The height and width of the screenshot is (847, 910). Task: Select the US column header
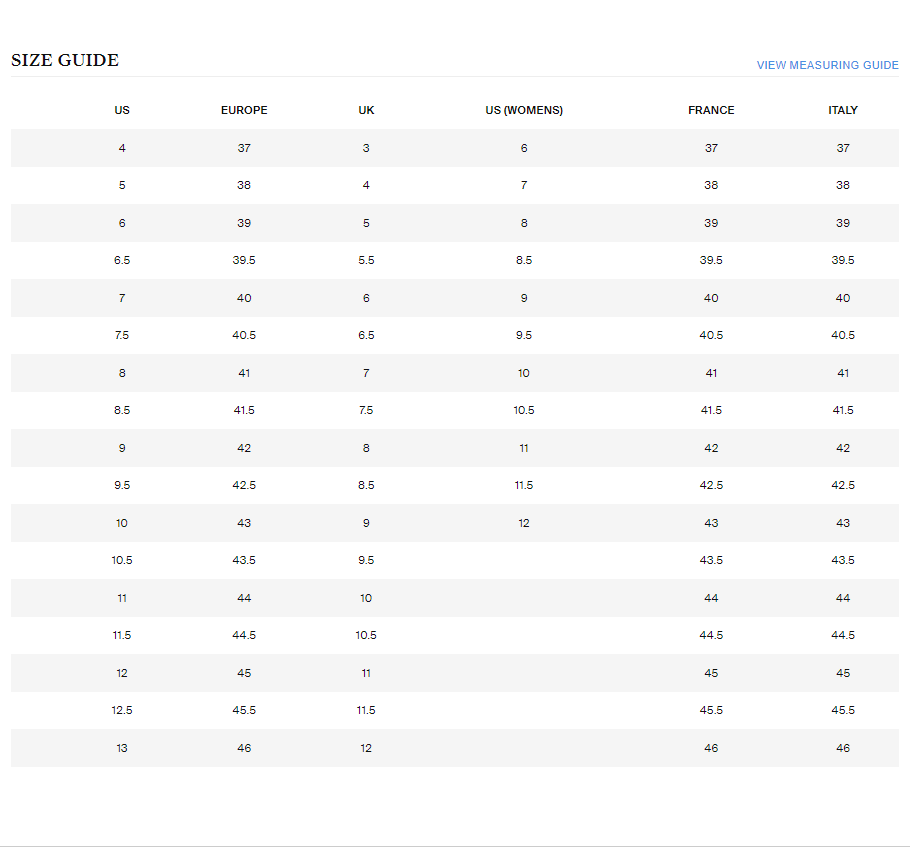(122, 110)
